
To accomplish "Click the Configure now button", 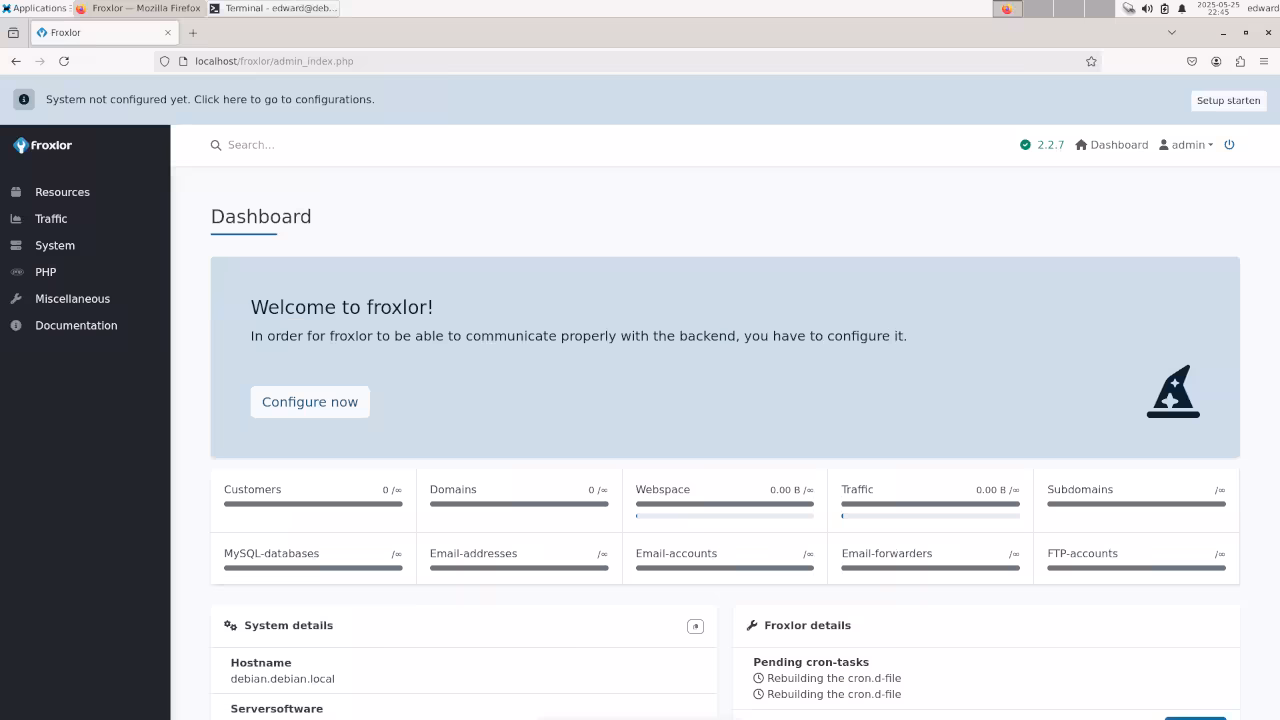I will click(310, 402).
